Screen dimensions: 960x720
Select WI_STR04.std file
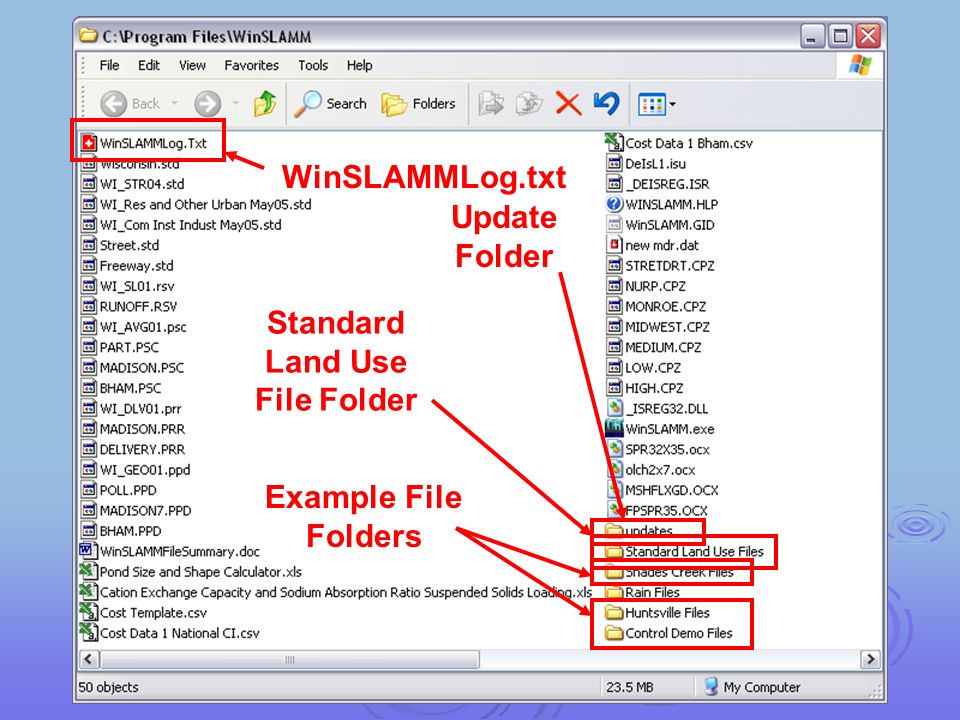(x=133, y=184)
